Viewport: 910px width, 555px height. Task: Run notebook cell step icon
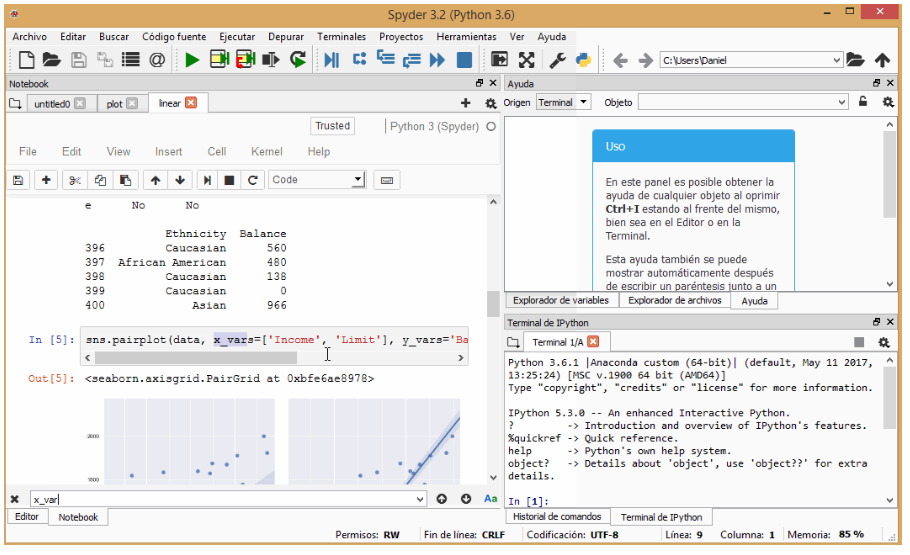click(207, 180)
